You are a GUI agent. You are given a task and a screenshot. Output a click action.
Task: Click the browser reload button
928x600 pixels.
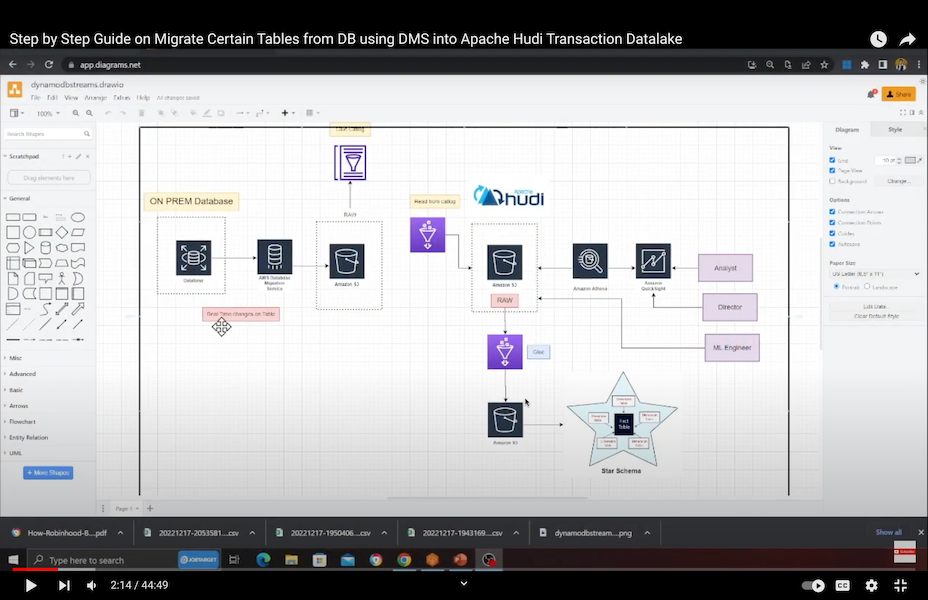coord(48,65)
